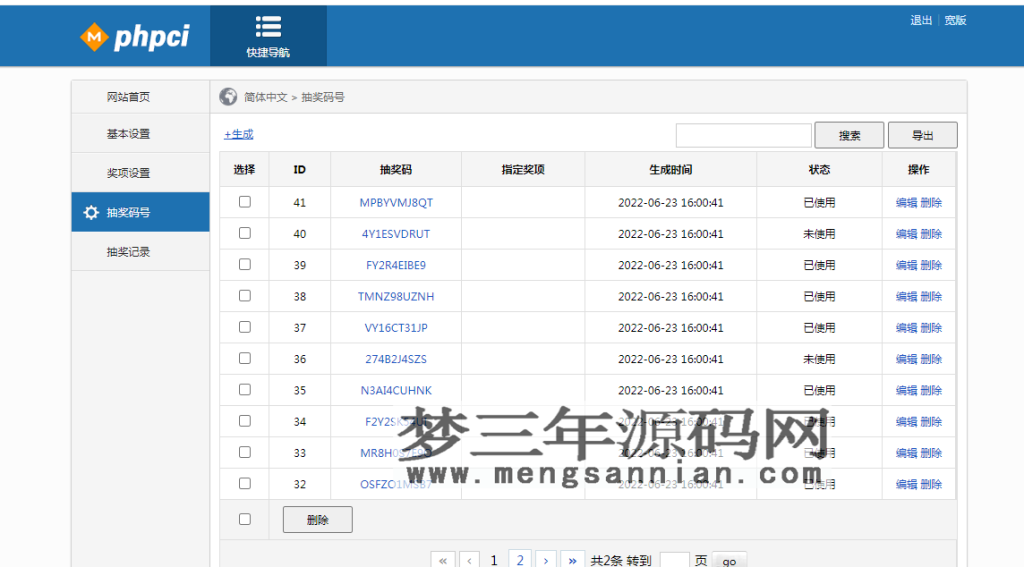This screenshot has width=1024, height=567.
Task: Go to page 2
Action: click(x=520, y=560)
